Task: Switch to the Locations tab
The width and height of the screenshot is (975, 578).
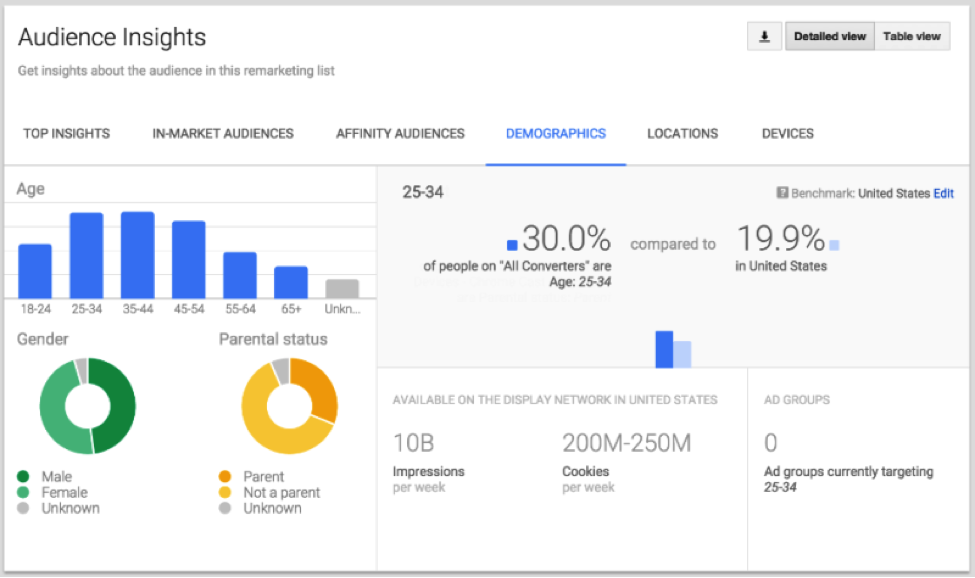Action: pyautogui.click(x=682, y=133)
